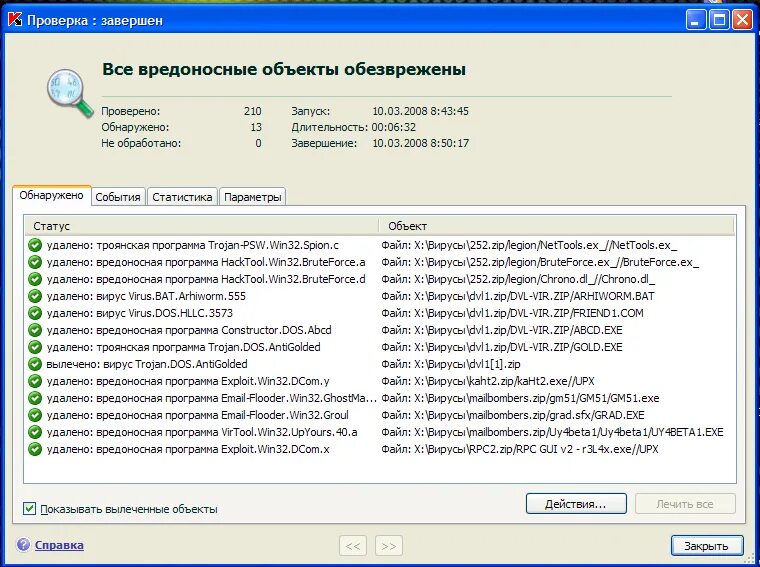This screenshot has height=567, width=760.
Task: Click file path kaht2.zip/kaHt2.exe//UPX
Action: [488, 381]
